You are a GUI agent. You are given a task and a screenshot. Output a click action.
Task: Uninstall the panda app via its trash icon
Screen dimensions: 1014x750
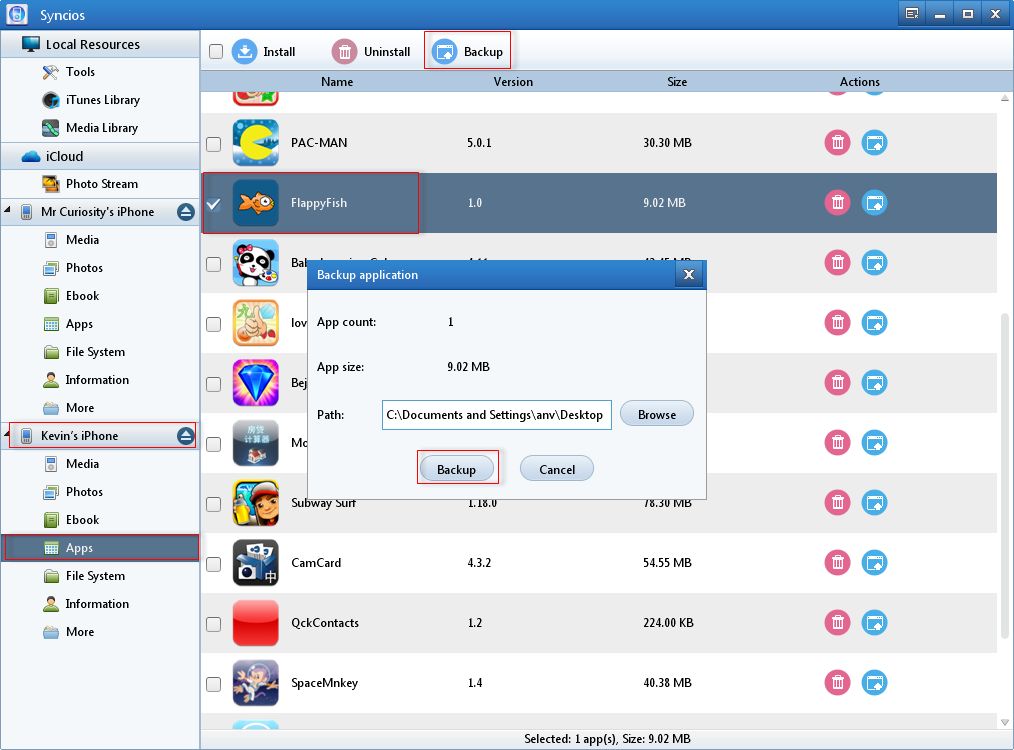tap(837, 262)
